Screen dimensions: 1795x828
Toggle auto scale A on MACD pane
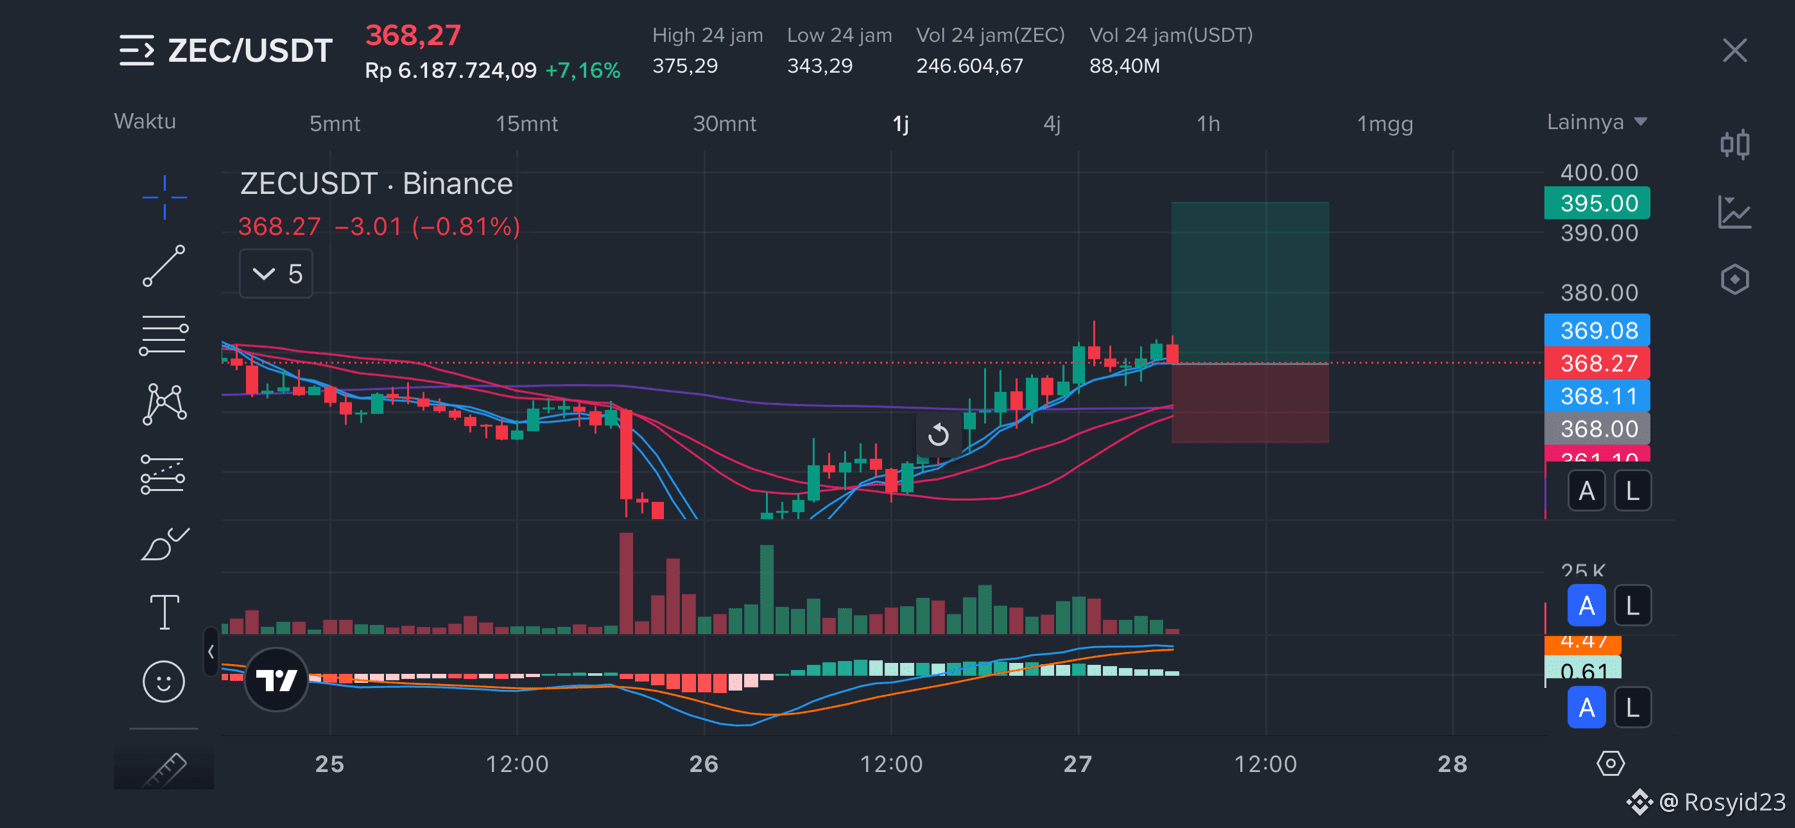click(1586, 708)
